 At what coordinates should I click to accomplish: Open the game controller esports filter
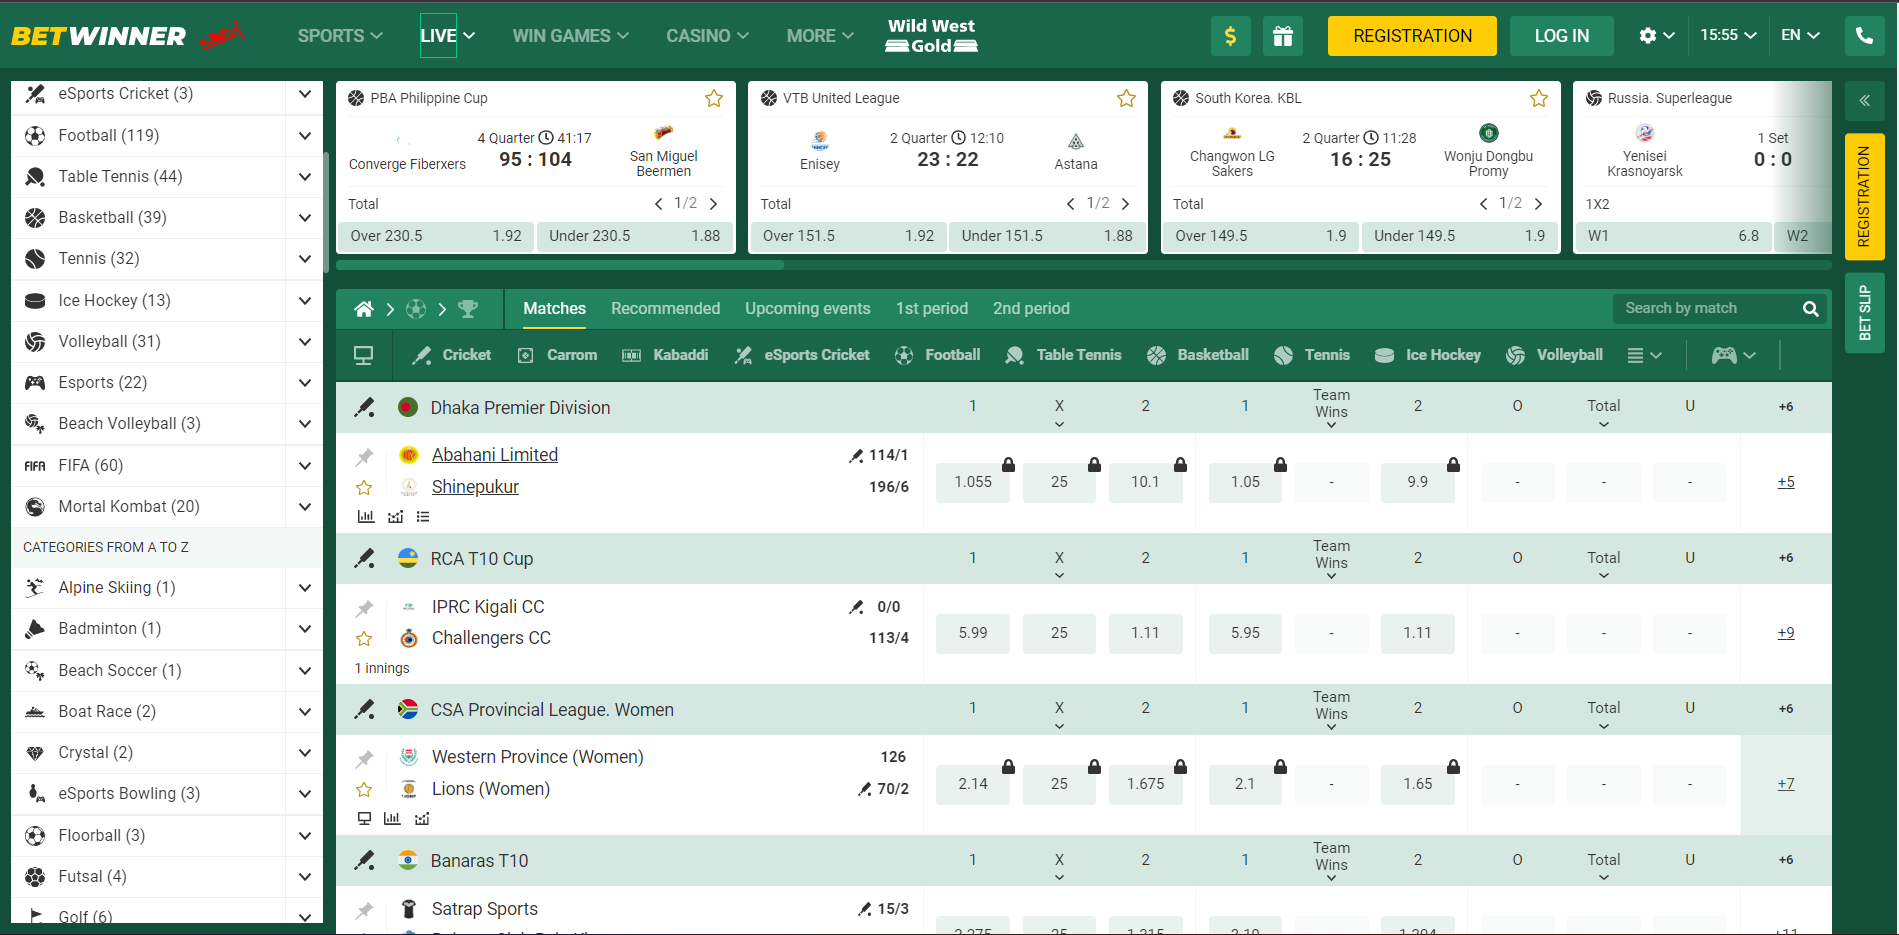coord(1733,355)
